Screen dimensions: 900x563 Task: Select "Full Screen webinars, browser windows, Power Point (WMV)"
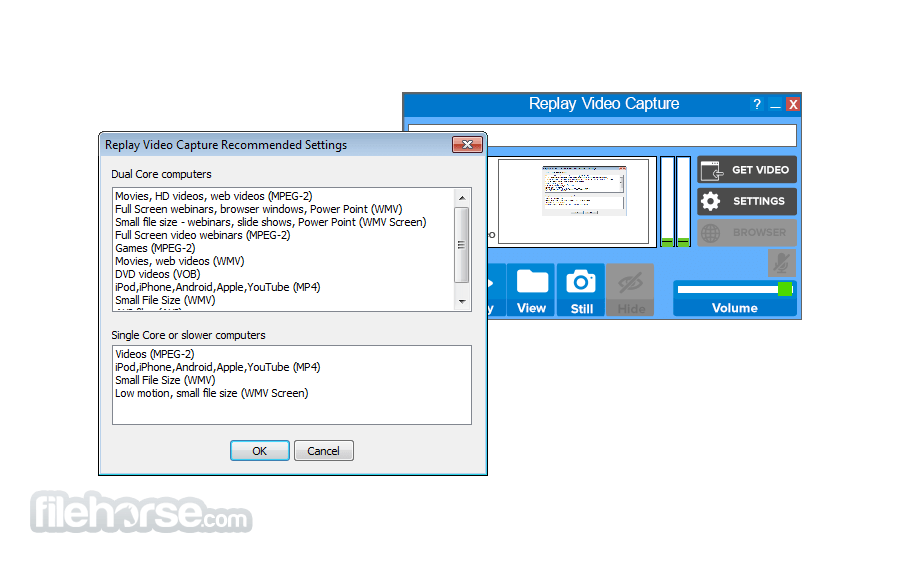coord(258,209)
